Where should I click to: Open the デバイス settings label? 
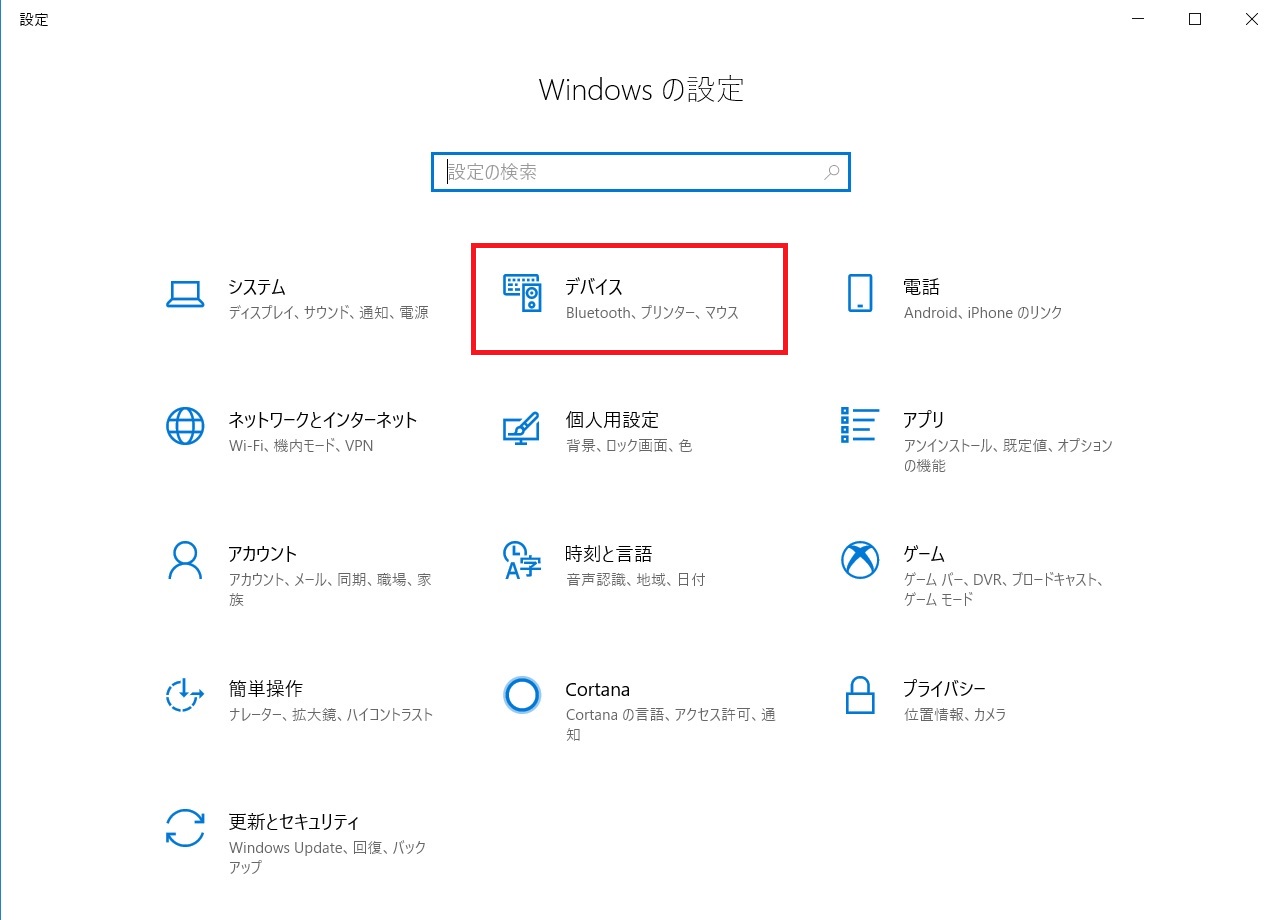[x=594, y=287]
